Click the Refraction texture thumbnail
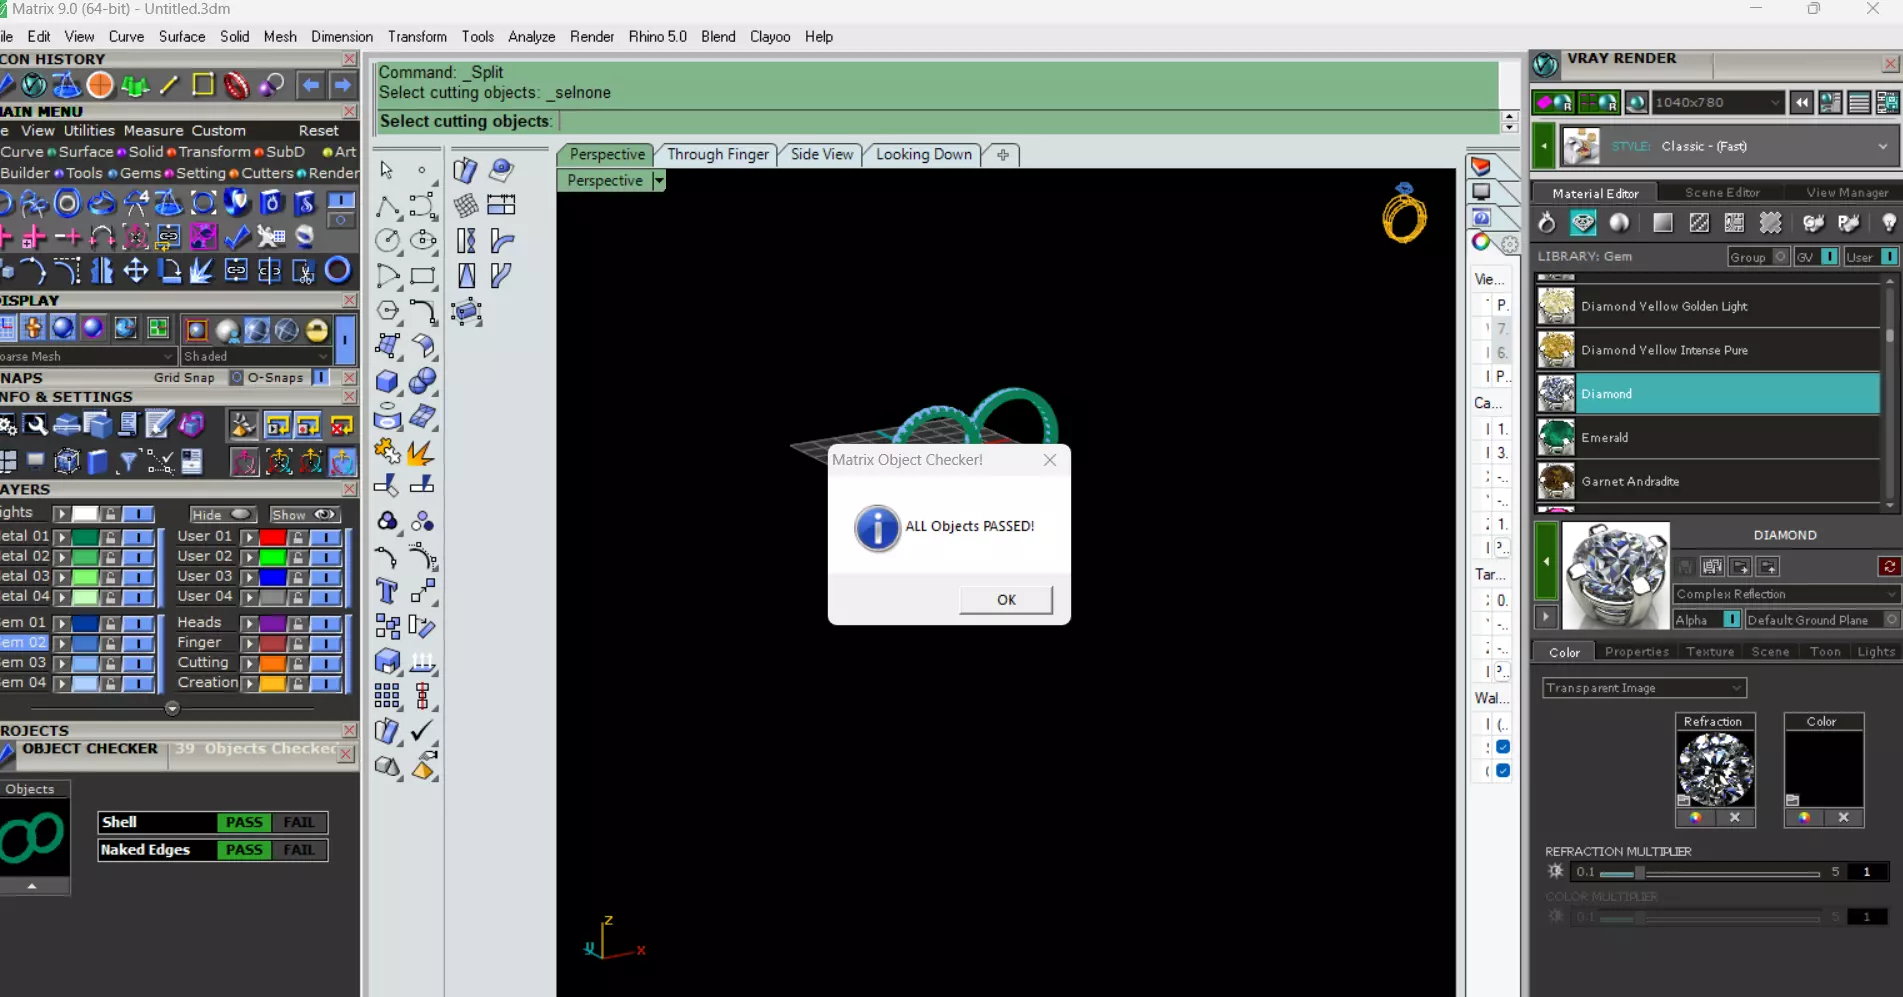 tap(1714, 769)
